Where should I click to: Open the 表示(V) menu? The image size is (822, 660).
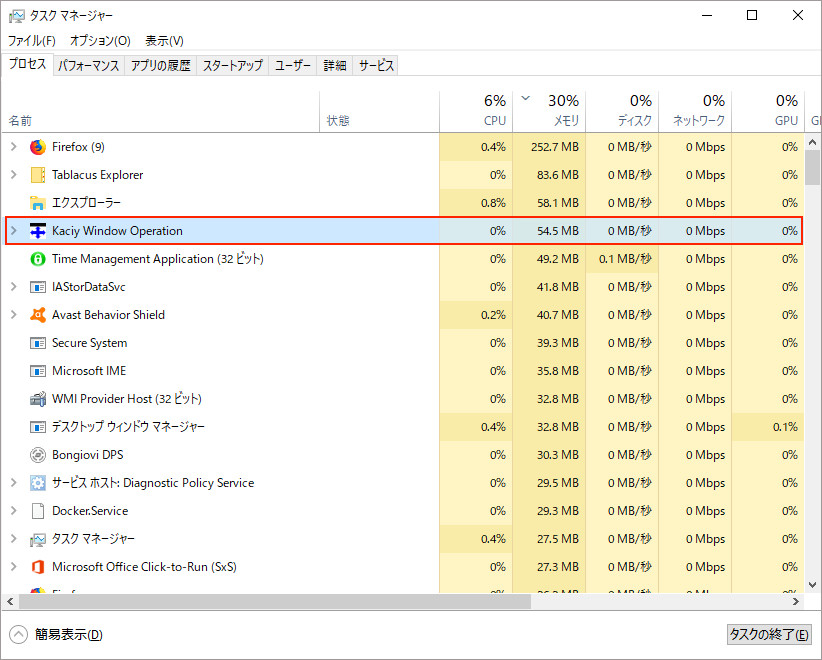(x=165, y=41)
